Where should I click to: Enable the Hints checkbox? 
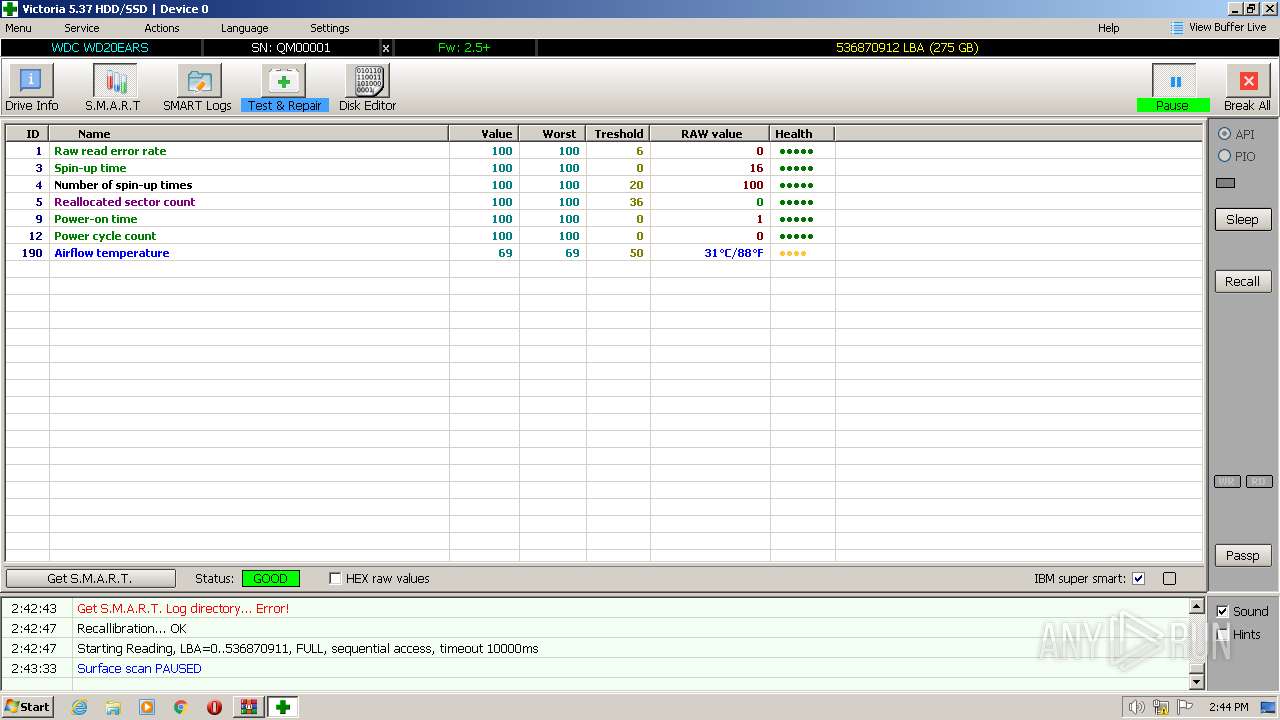pos(1222,634)
